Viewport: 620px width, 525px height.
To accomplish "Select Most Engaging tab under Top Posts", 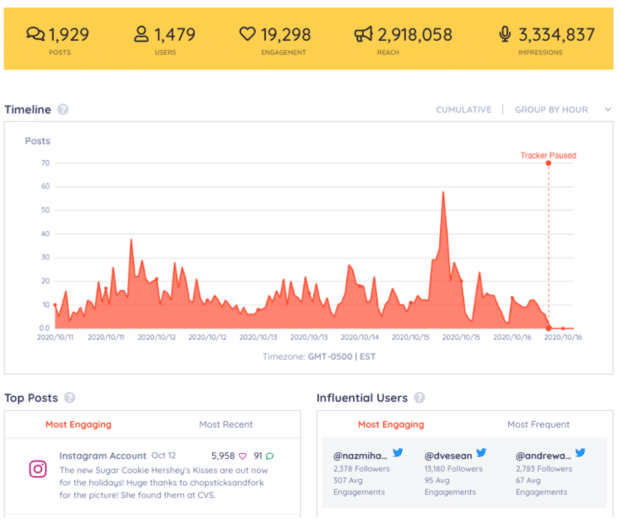I will tap(78, 425).
